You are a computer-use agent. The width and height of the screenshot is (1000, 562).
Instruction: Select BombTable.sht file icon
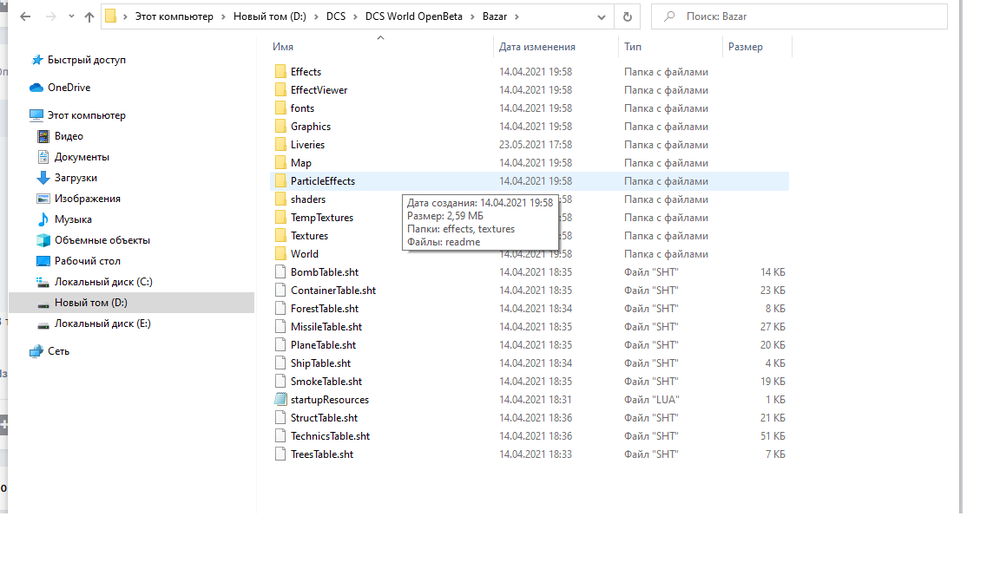[281, 272]
